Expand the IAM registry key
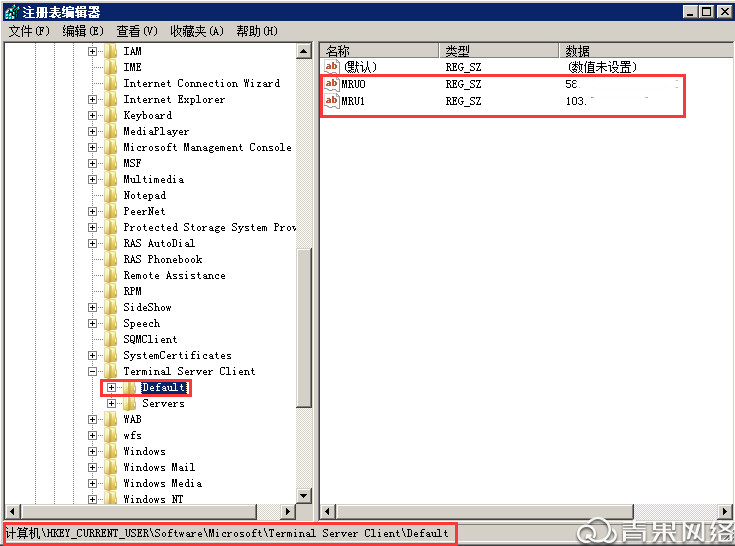Screen dimensions: 735x546 click(92, 51)
